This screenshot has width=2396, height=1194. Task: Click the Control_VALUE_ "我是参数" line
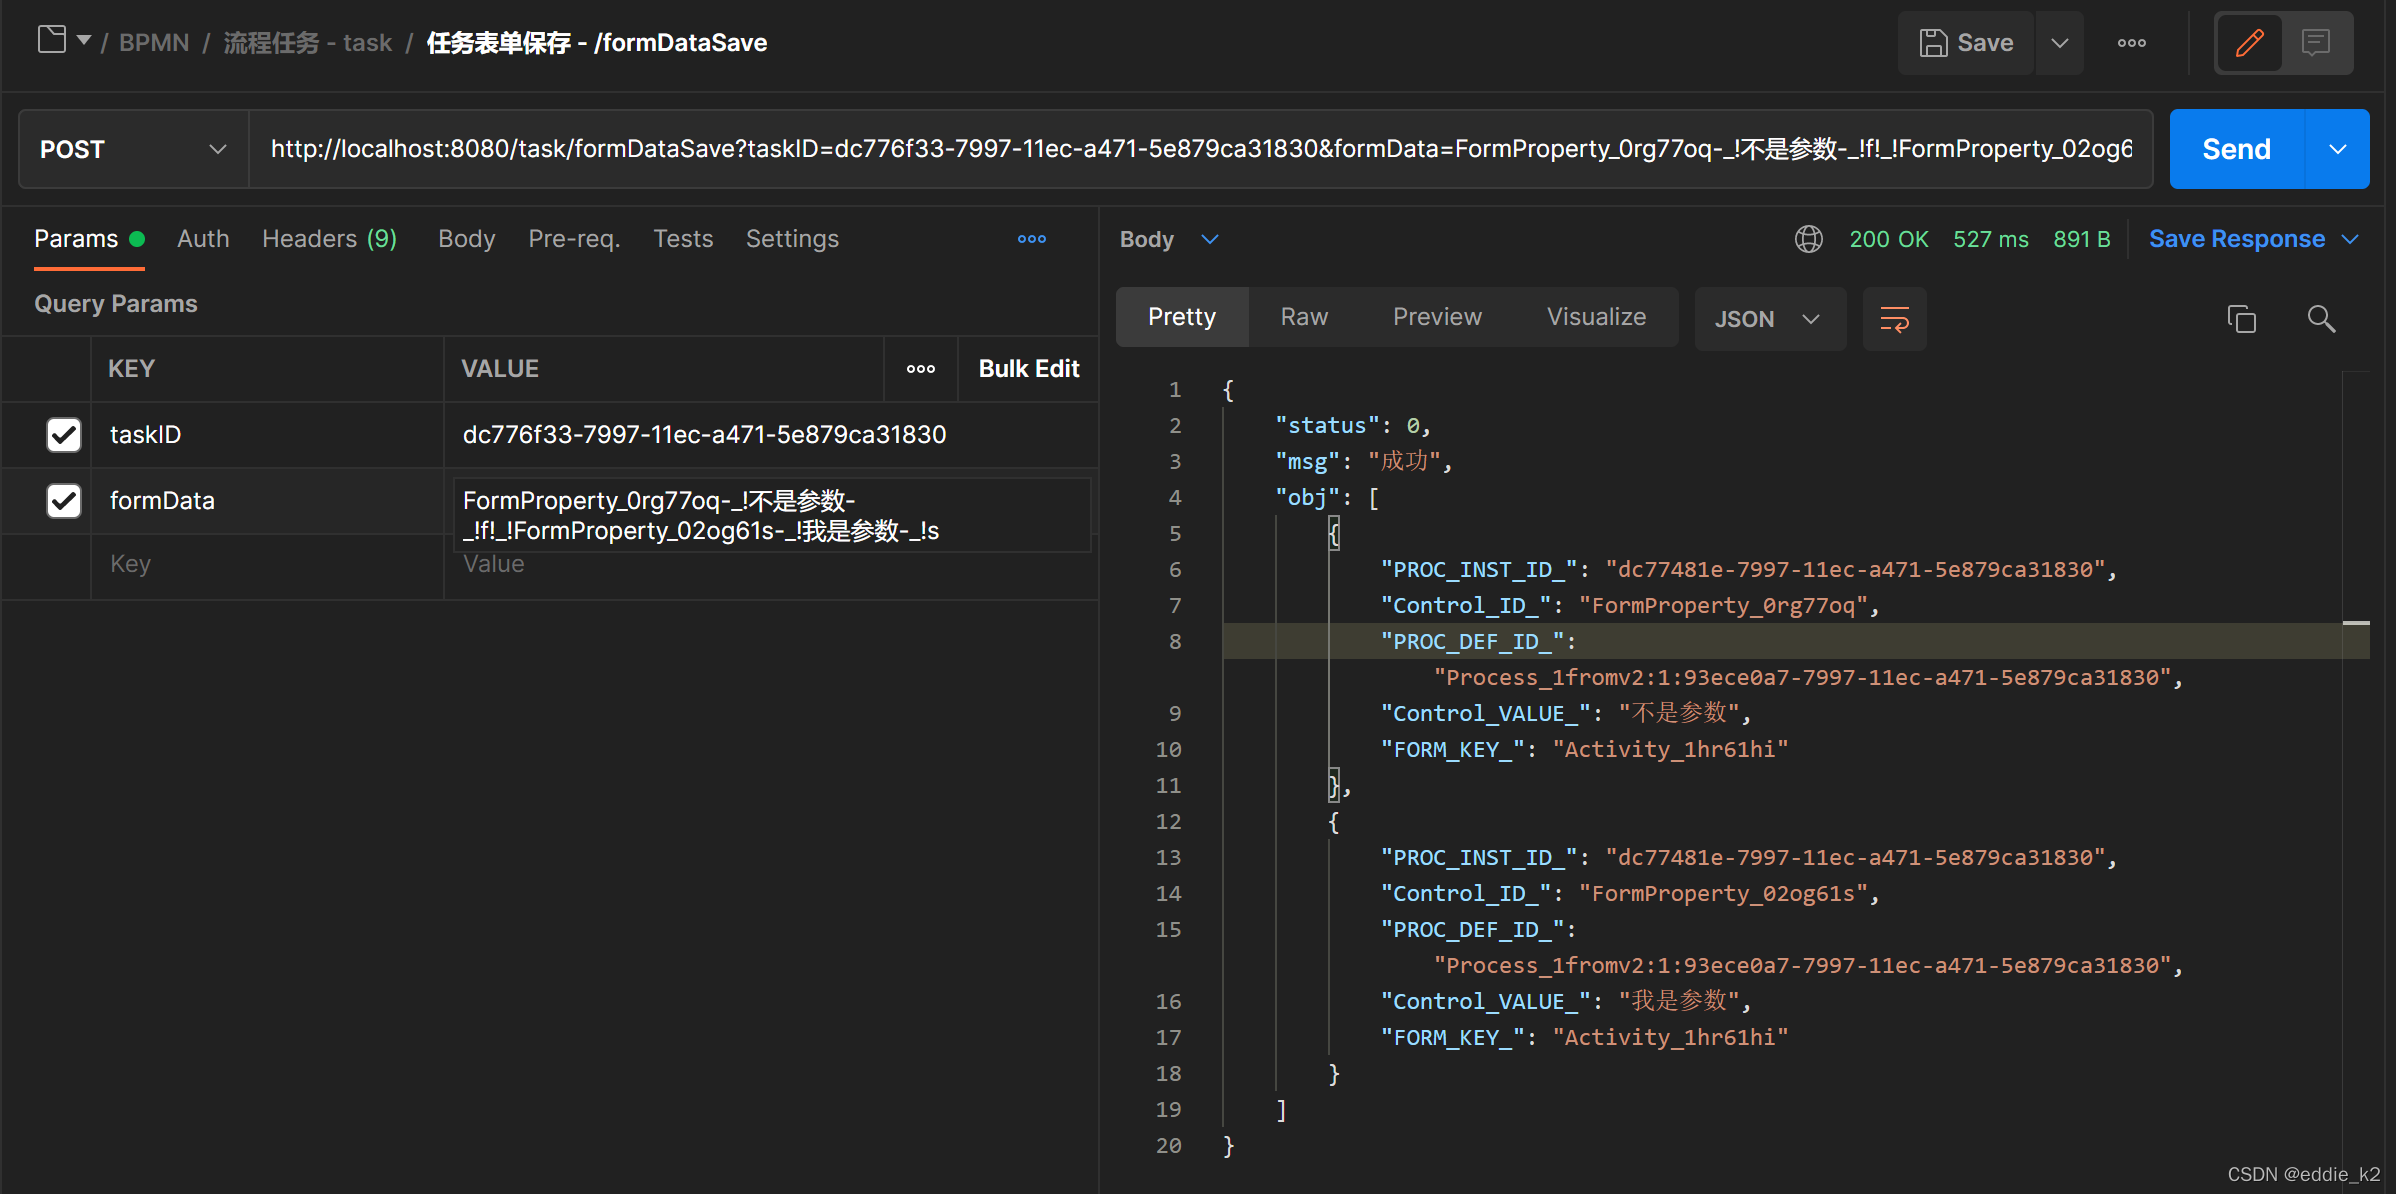coord(1566,1002)
